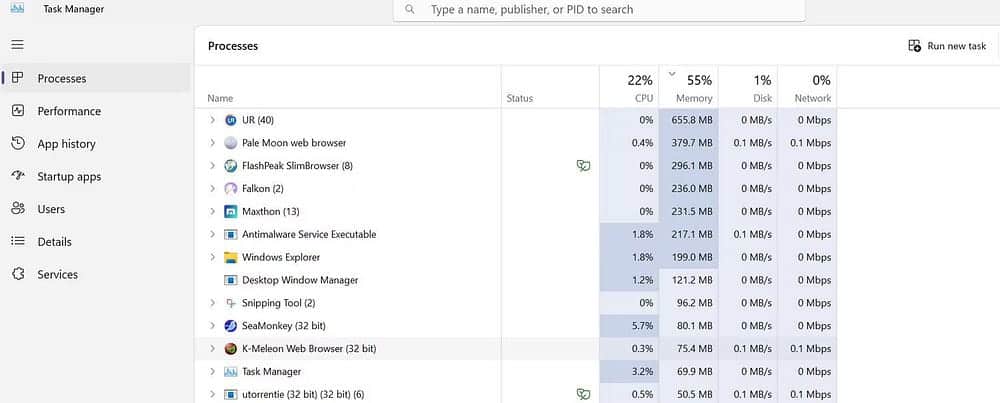Sort processes by Disk column
This screenshot has height=403, width=1000.
click(748, 87)
